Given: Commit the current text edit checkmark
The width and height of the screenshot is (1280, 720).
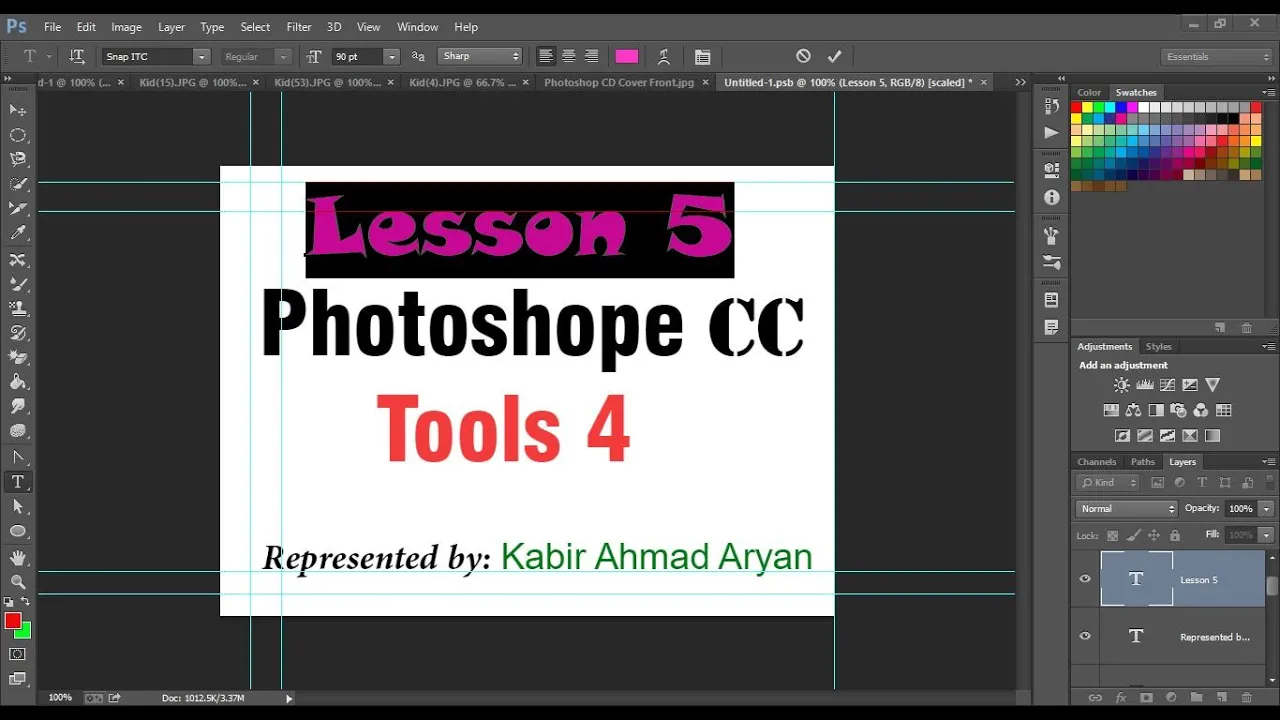Looking at the screenshot, I should [835, 57].
